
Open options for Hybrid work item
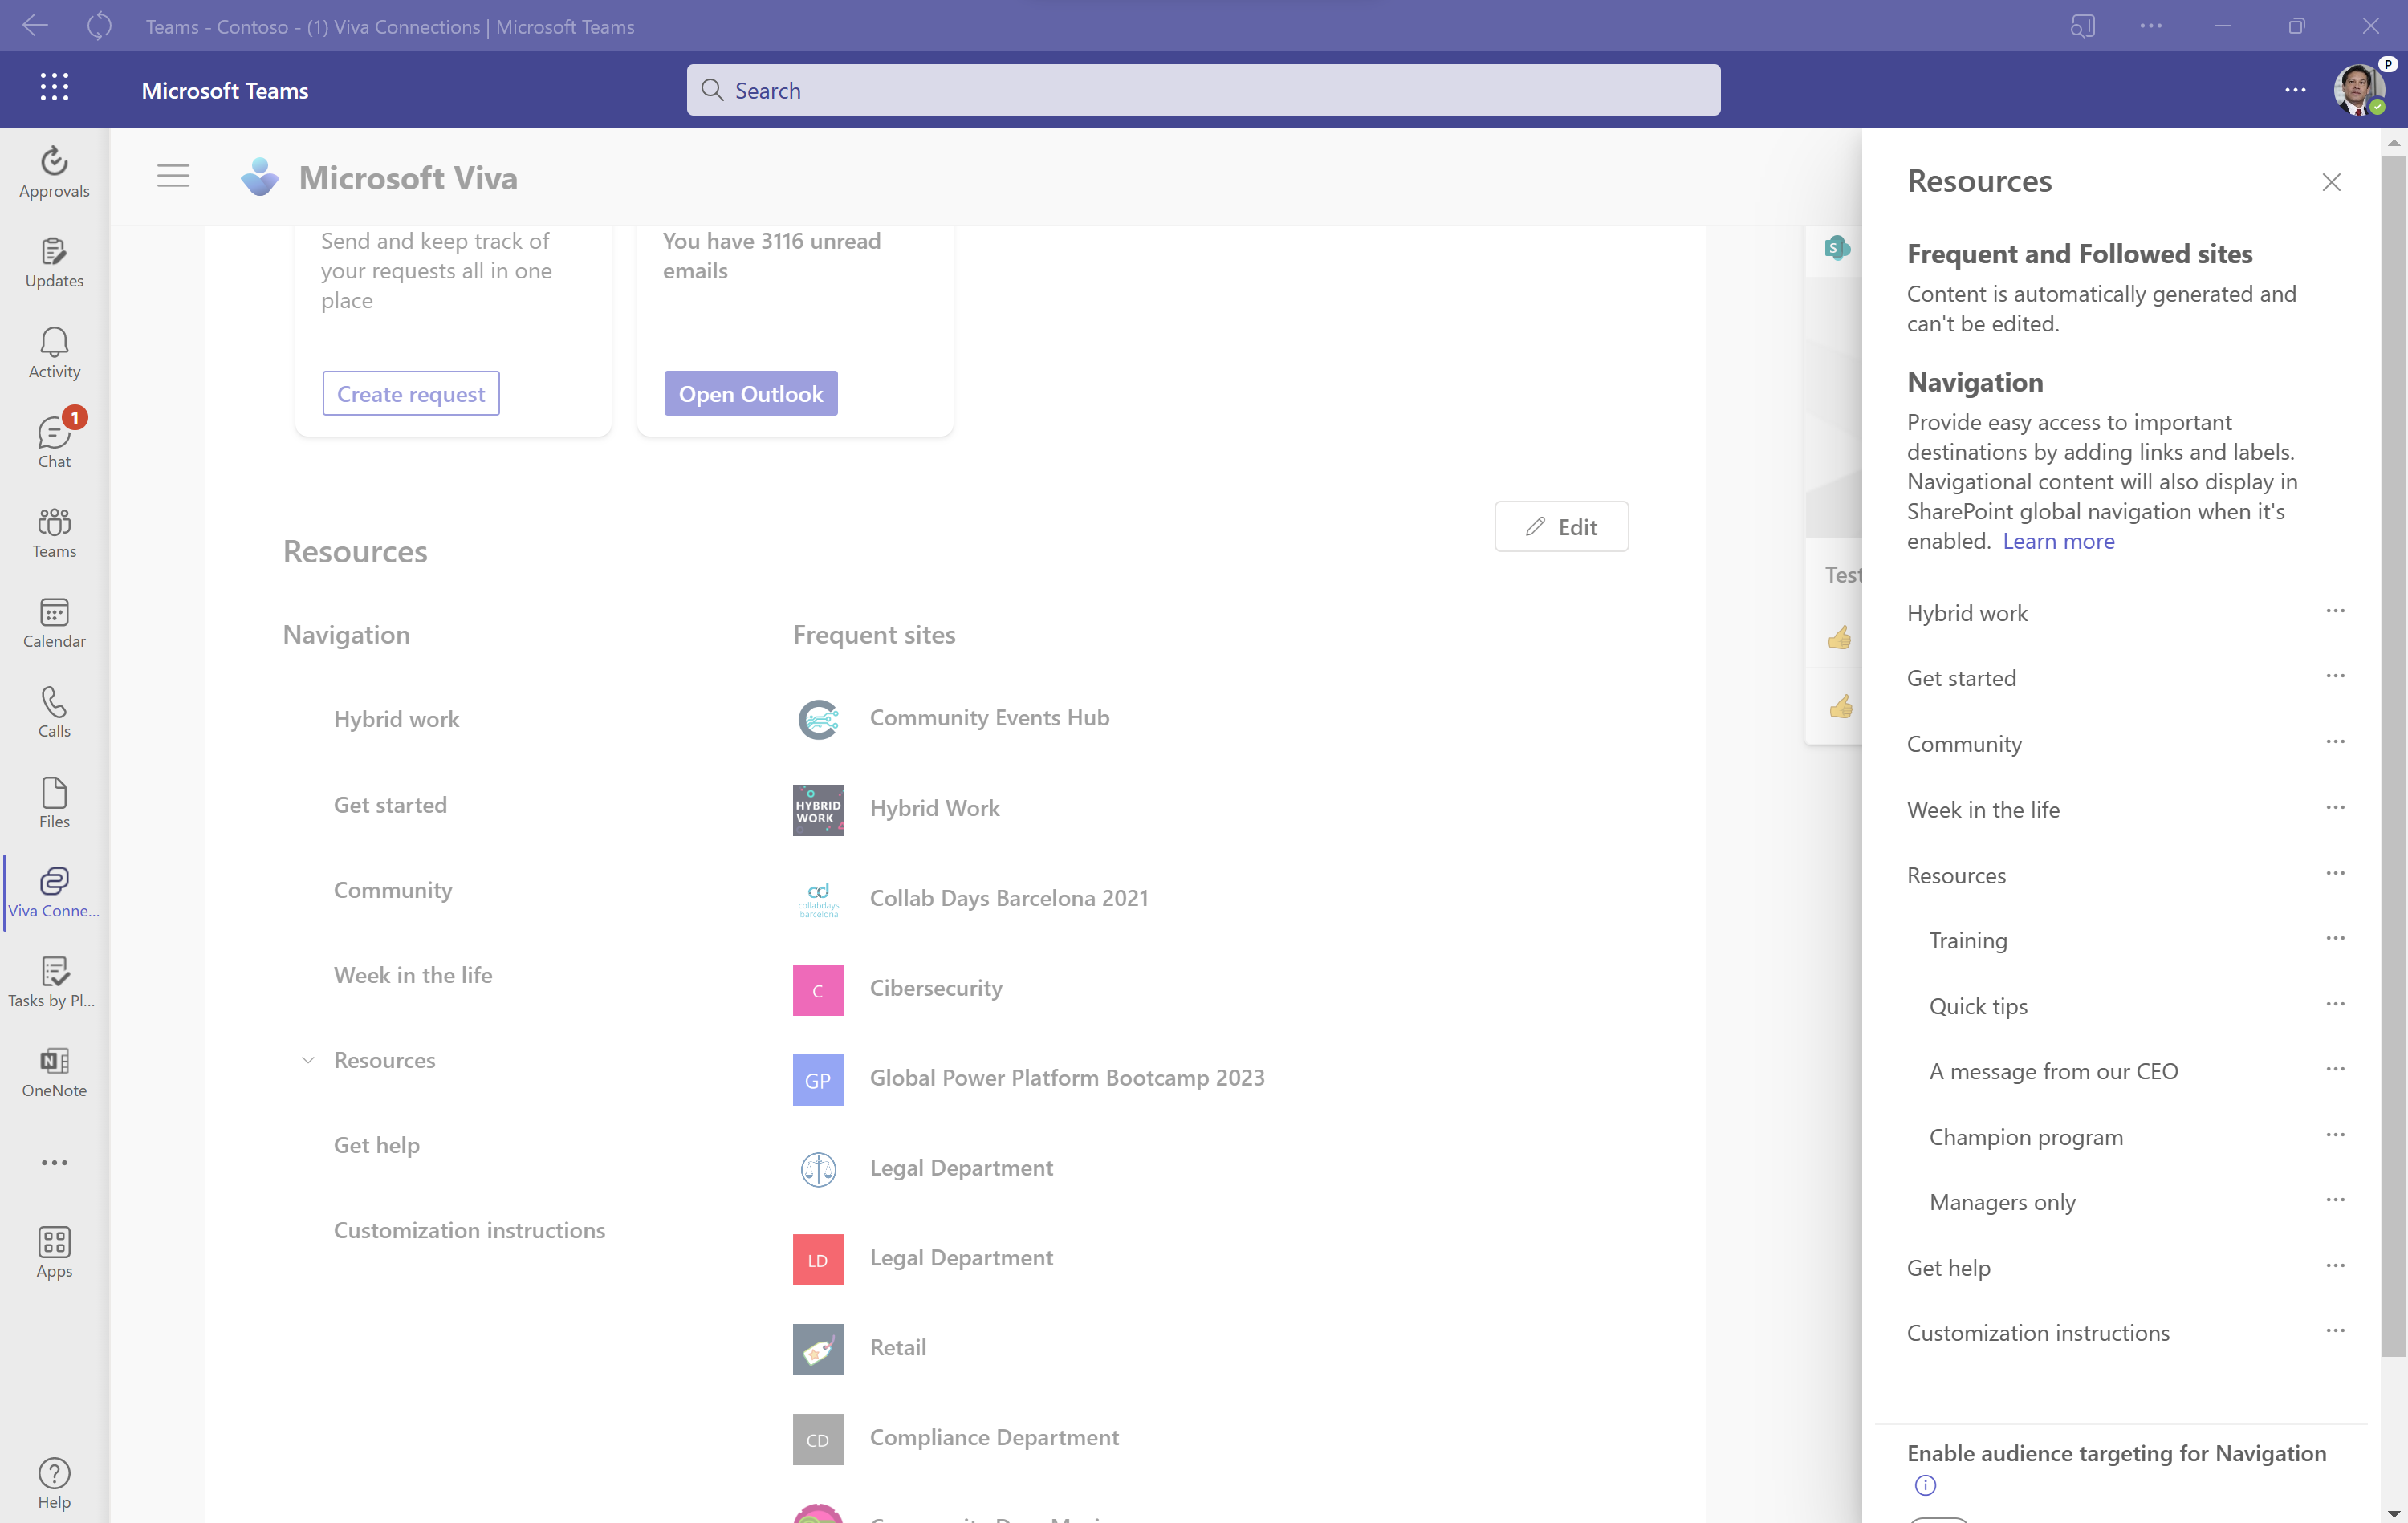click(2334, 611)
